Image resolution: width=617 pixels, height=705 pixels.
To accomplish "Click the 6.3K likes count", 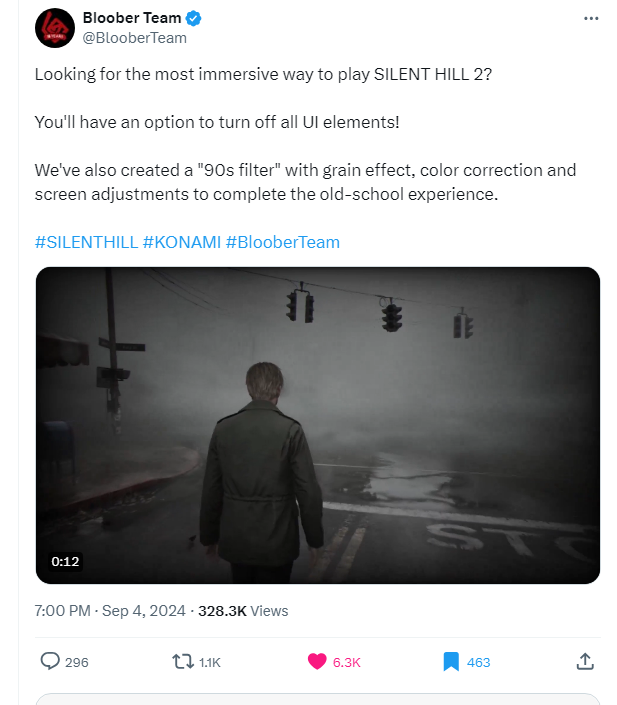I will pyautogui.click(x=346, y=662).
